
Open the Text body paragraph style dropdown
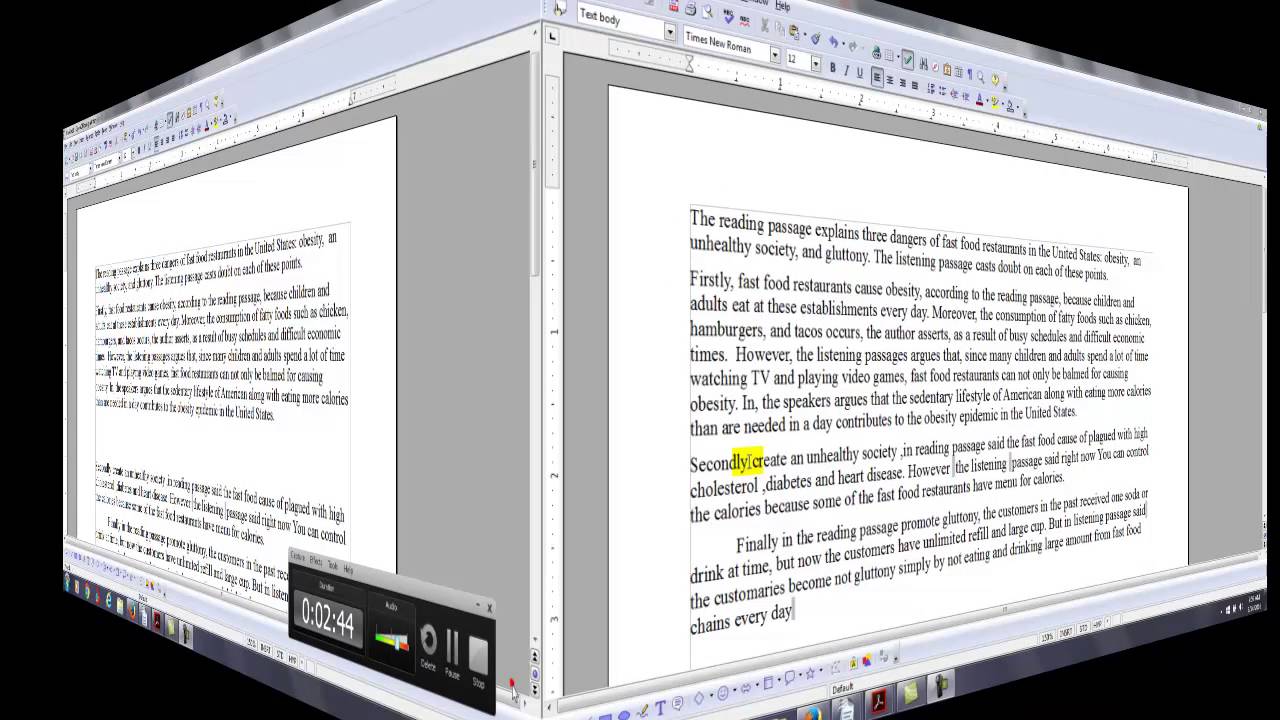(670, 30)
